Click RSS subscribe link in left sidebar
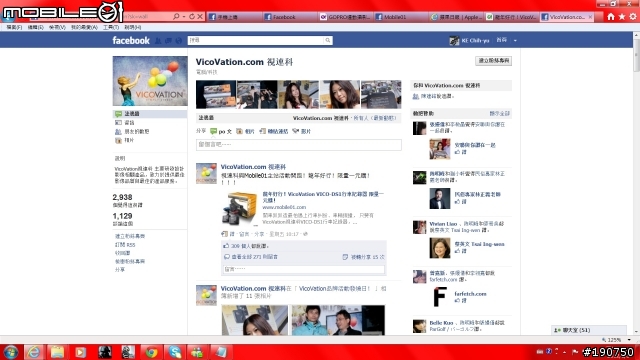This screenshot has height=360, width=640. click(x=125, y=245)
